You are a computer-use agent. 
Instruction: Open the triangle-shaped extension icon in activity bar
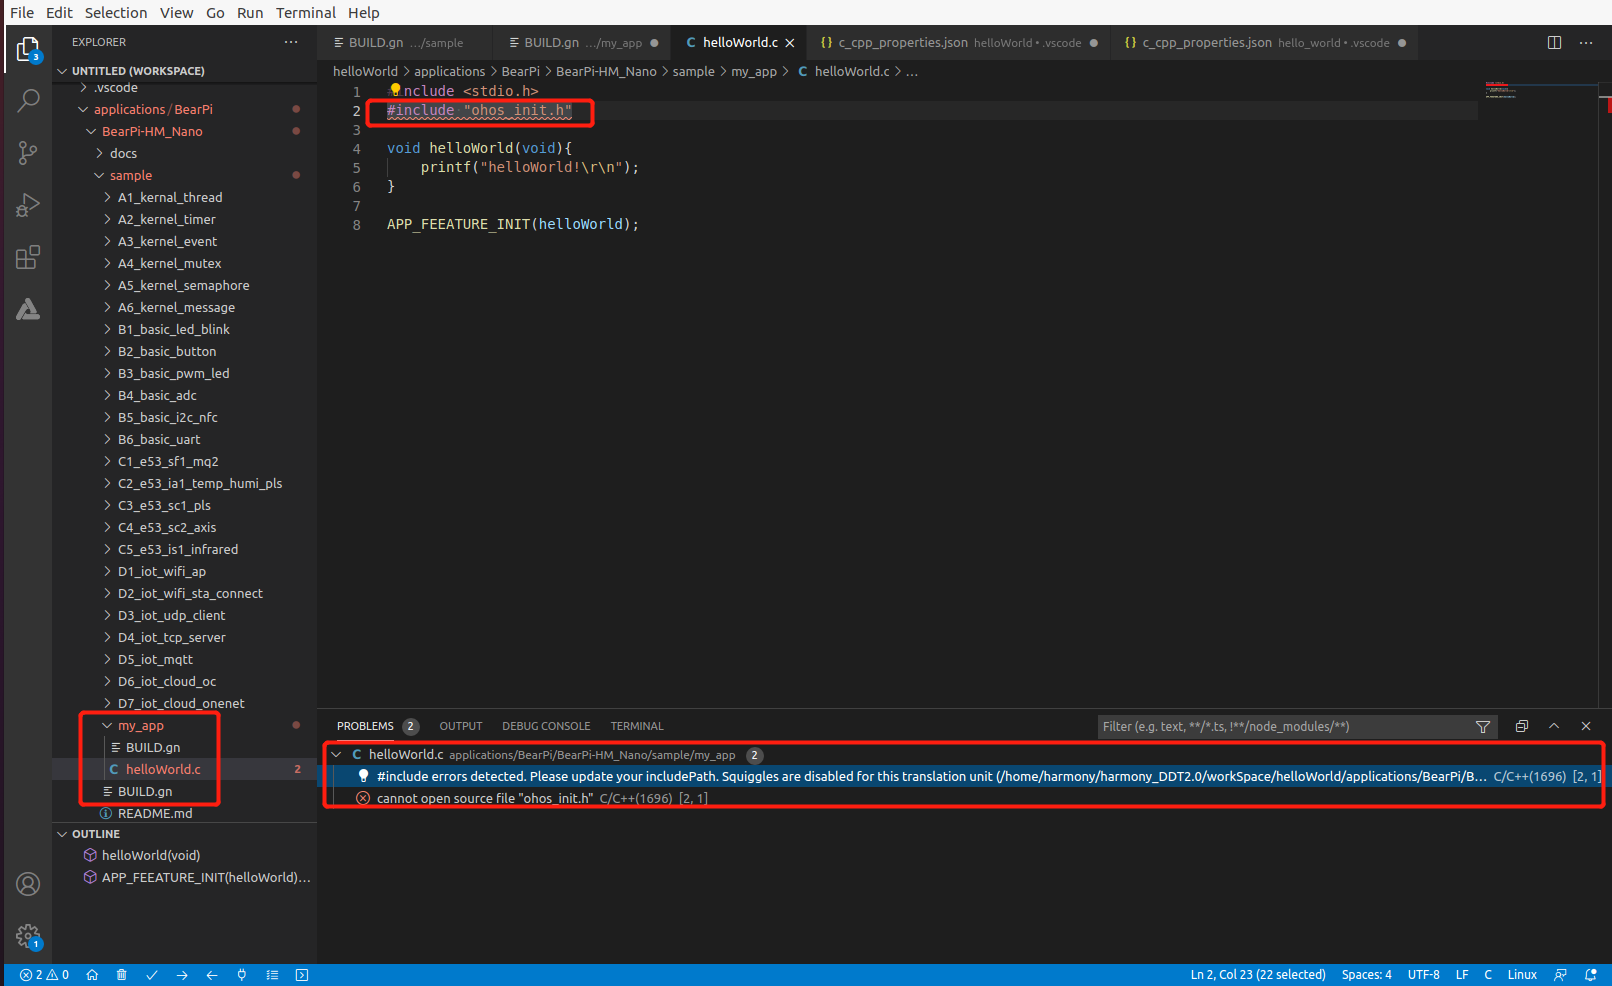tap(28, 309)
